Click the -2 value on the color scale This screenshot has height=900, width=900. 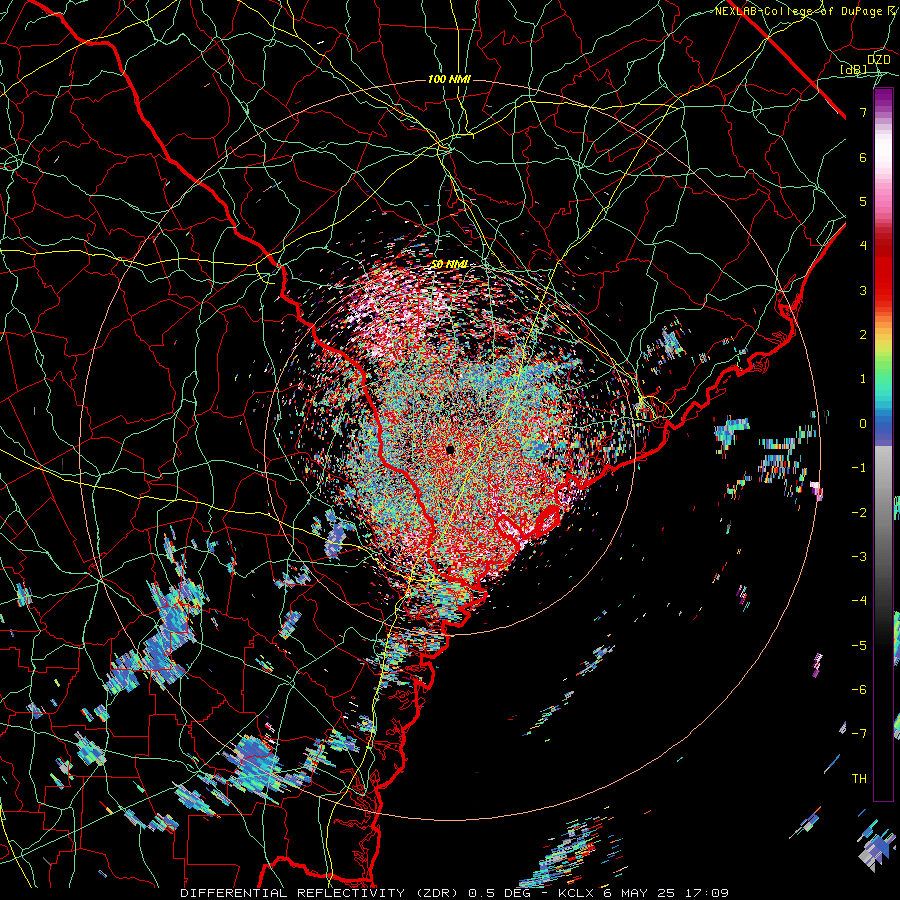click(859, 512)
